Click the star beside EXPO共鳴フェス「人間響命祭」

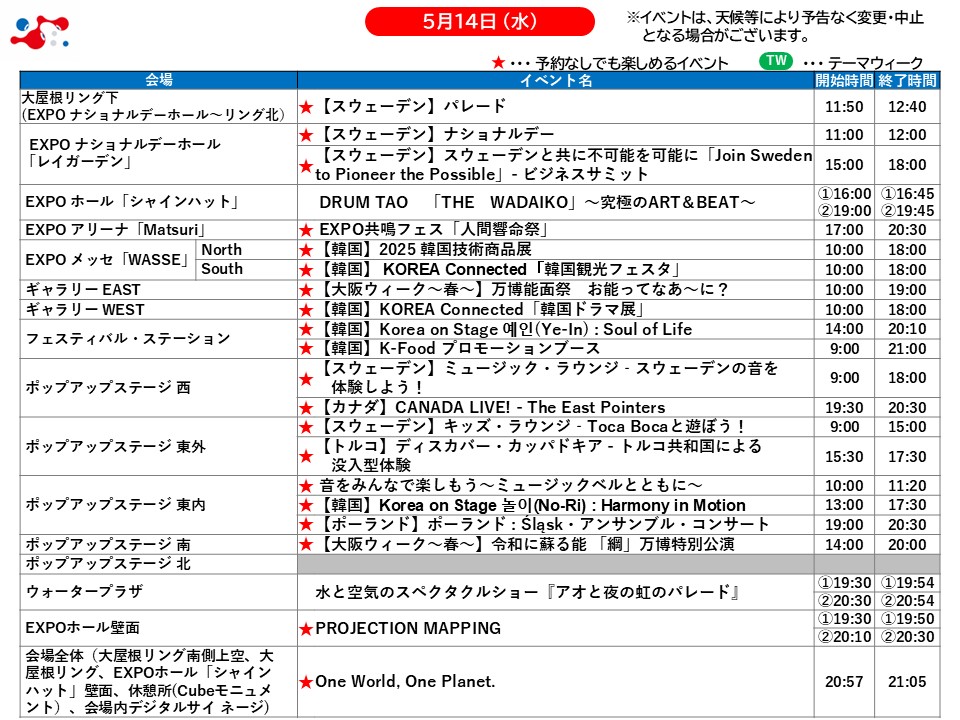click(307, 230)
